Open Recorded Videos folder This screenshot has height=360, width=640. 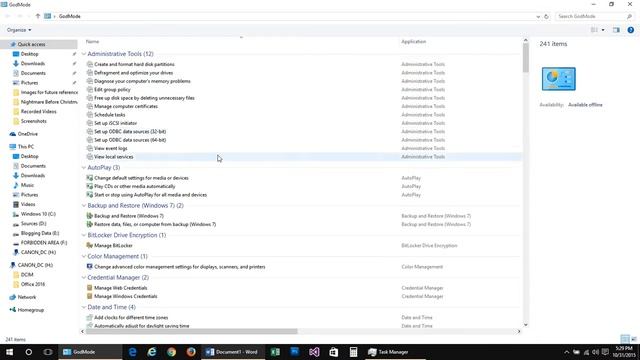tap(39, 111)
